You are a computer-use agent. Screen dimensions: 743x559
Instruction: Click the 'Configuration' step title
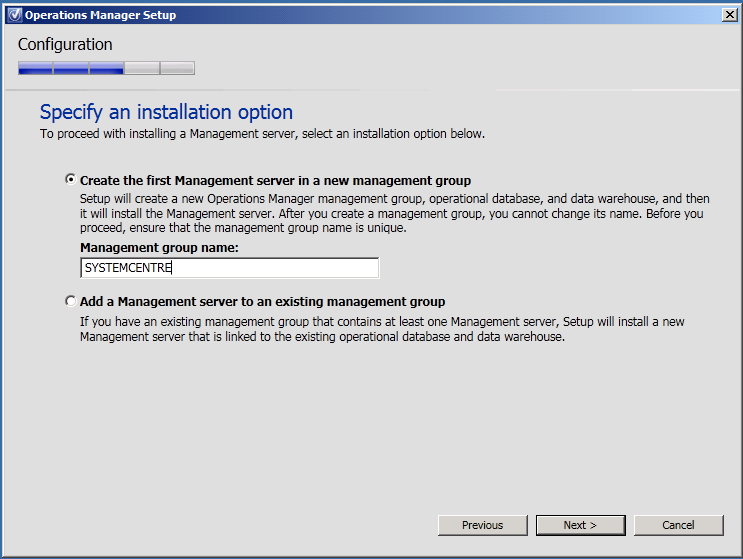click(65, 45)
